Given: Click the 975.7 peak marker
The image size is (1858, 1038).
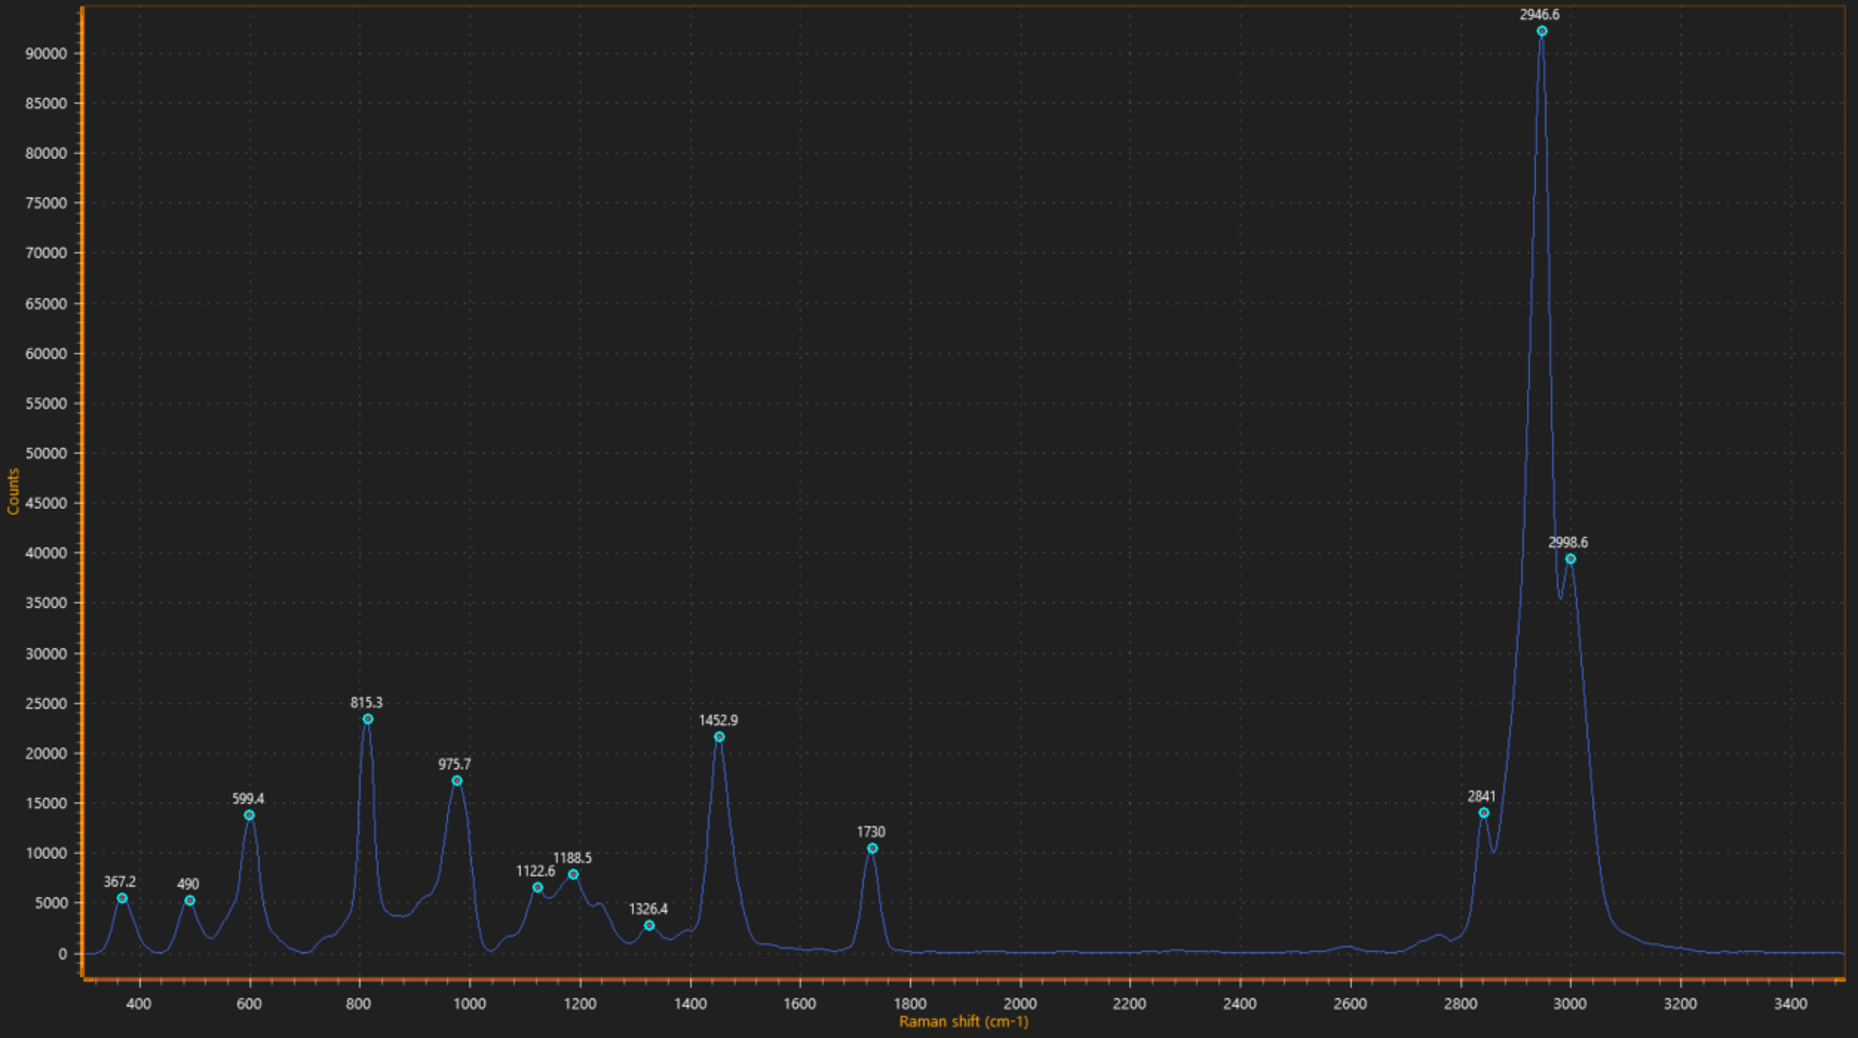Looking at the screenshot, I should (x=457, y=781).
